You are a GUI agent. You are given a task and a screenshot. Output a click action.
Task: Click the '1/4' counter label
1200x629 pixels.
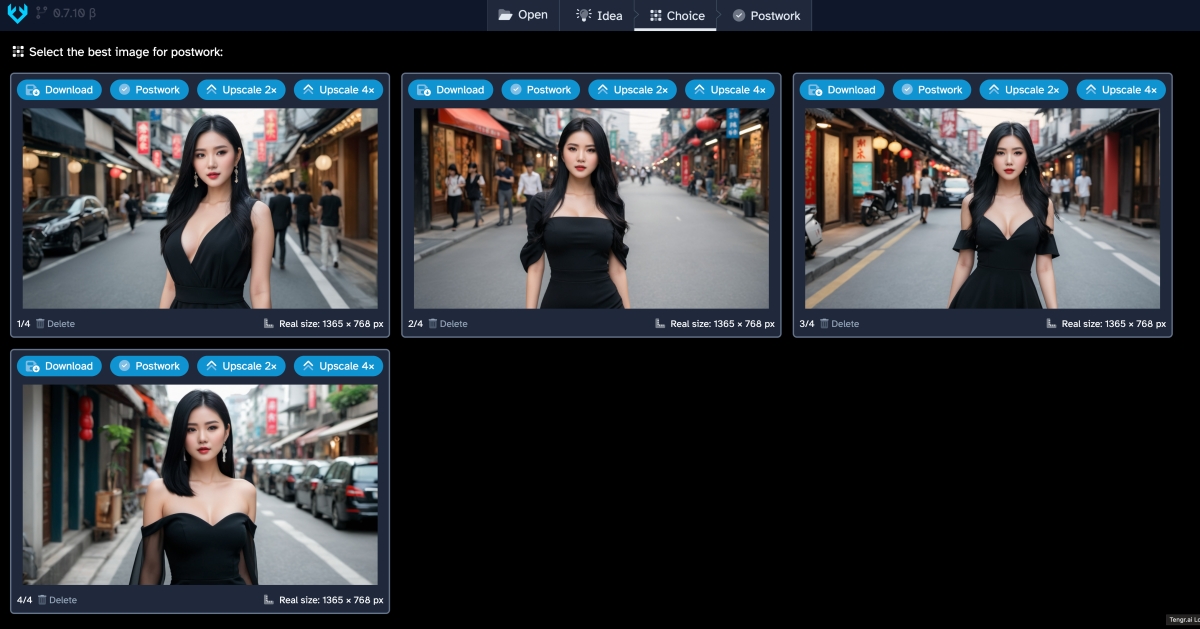tap(24, 324)
